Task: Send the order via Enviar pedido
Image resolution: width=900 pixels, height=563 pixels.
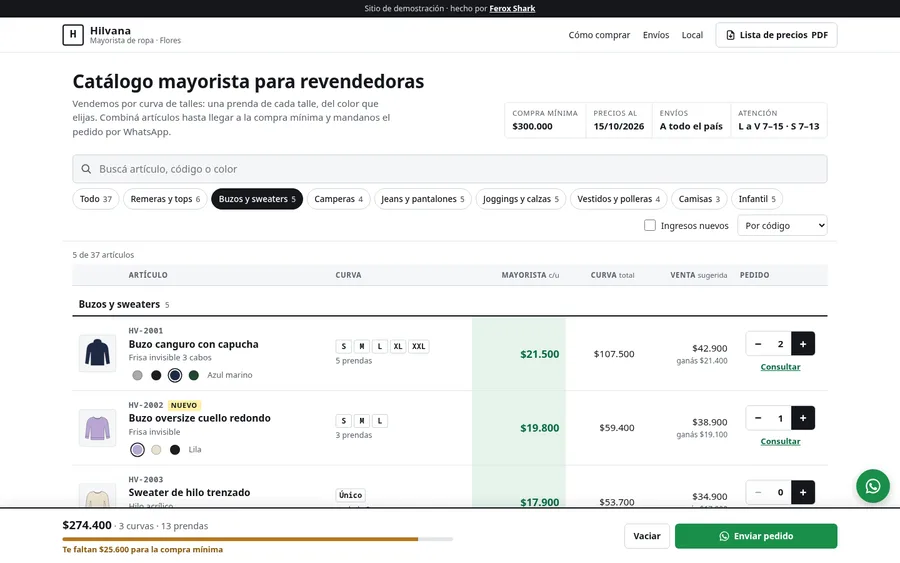Action: (756, 536)
